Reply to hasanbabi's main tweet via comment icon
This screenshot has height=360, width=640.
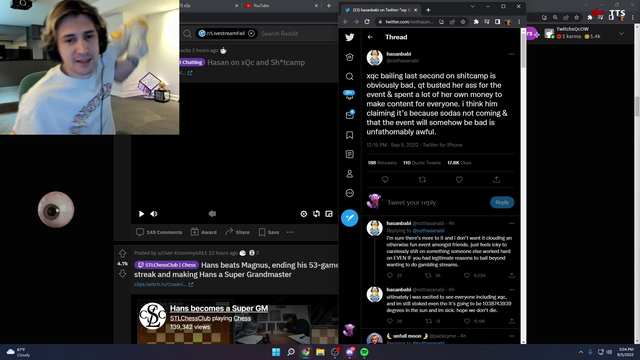click(385, 180)
